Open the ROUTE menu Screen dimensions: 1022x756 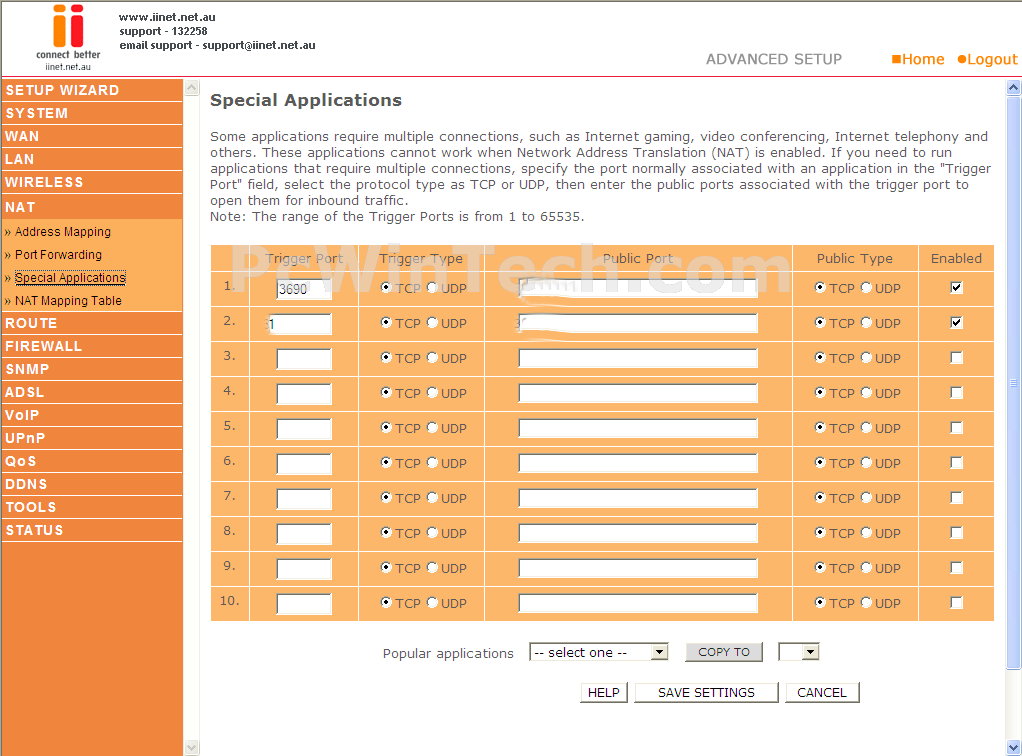[92, 323]
